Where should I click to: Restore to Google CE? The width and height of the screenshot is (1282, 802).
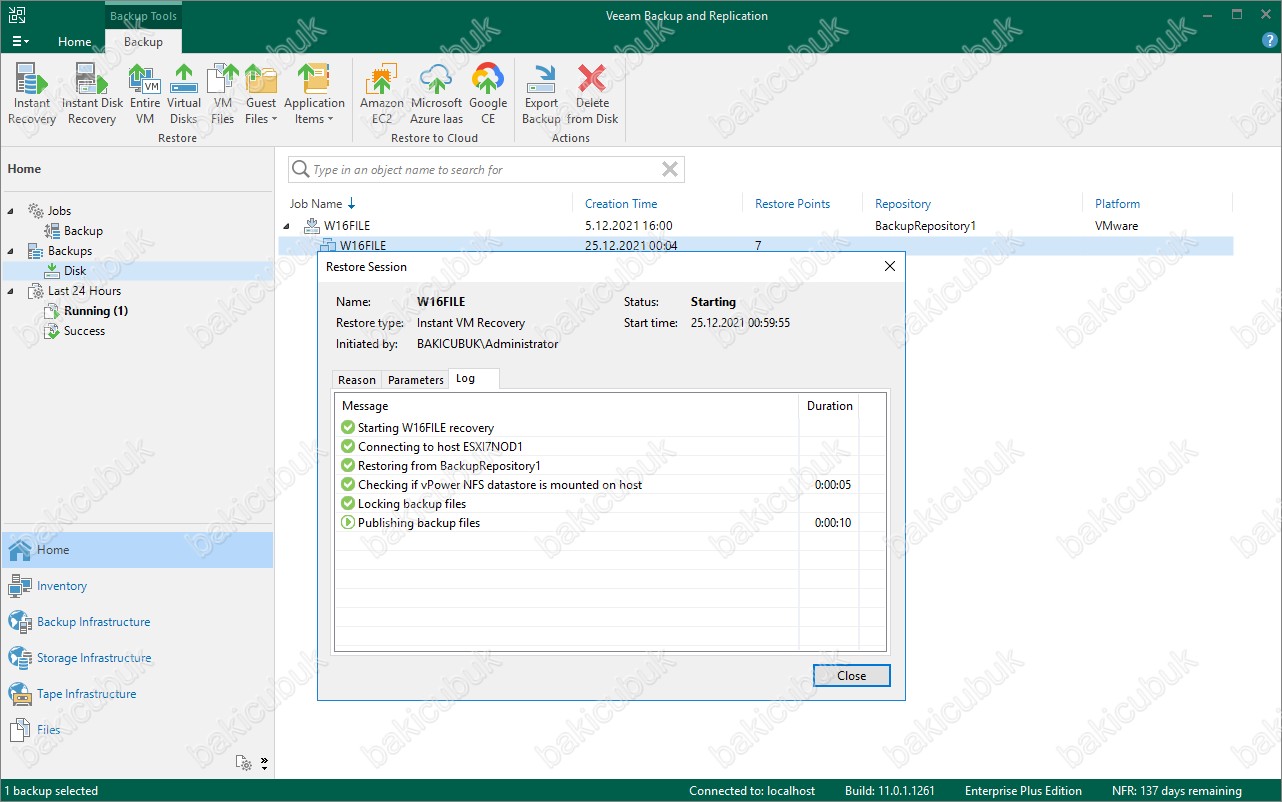click(x=488, y=95)
